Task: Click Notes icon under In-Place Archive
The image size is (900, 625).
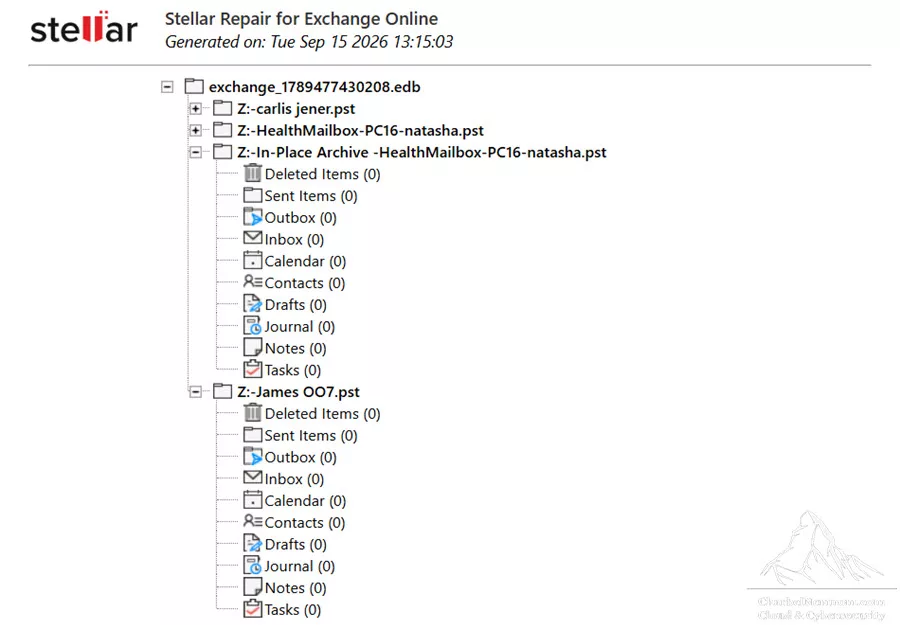Action: click(253, 348)
